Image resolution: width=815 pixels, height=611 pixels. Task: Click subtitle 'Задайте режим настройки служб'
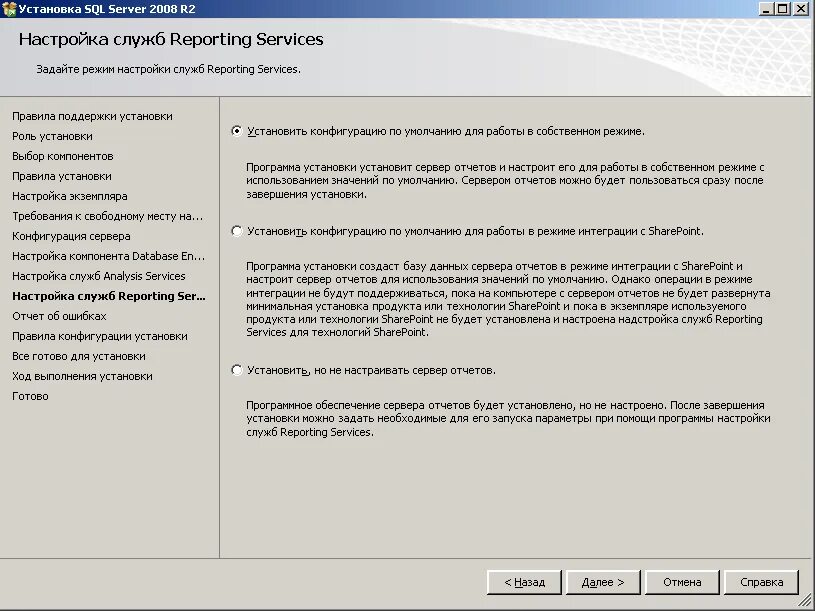pyautogui.click(x=168, y=69)
